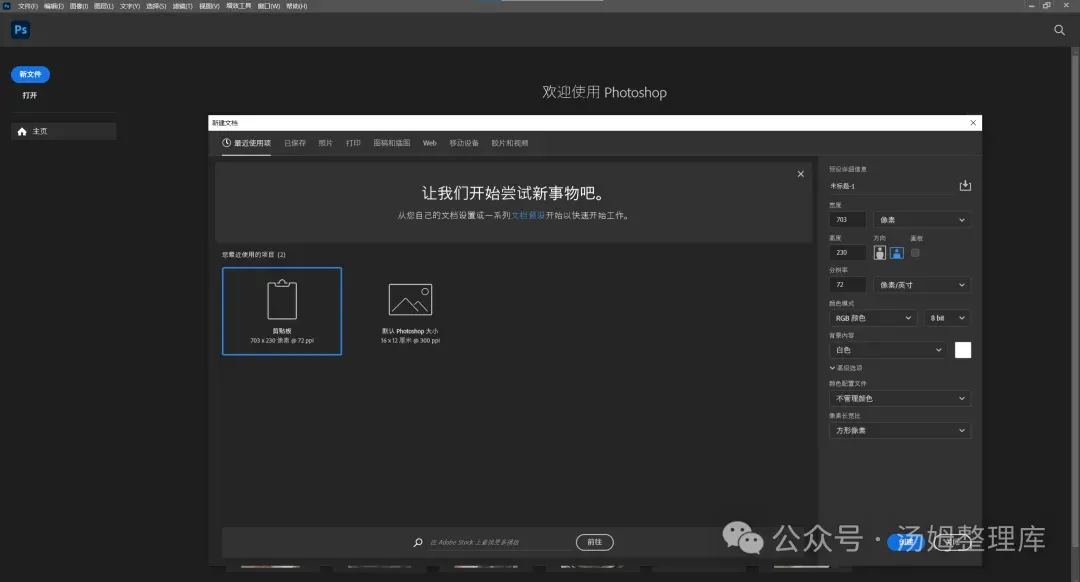Click the 打开 button in left sidebar
Image resolution: width=1080 pixels, height=582 pixels.
pyautogui.click(x=30, y=96)
